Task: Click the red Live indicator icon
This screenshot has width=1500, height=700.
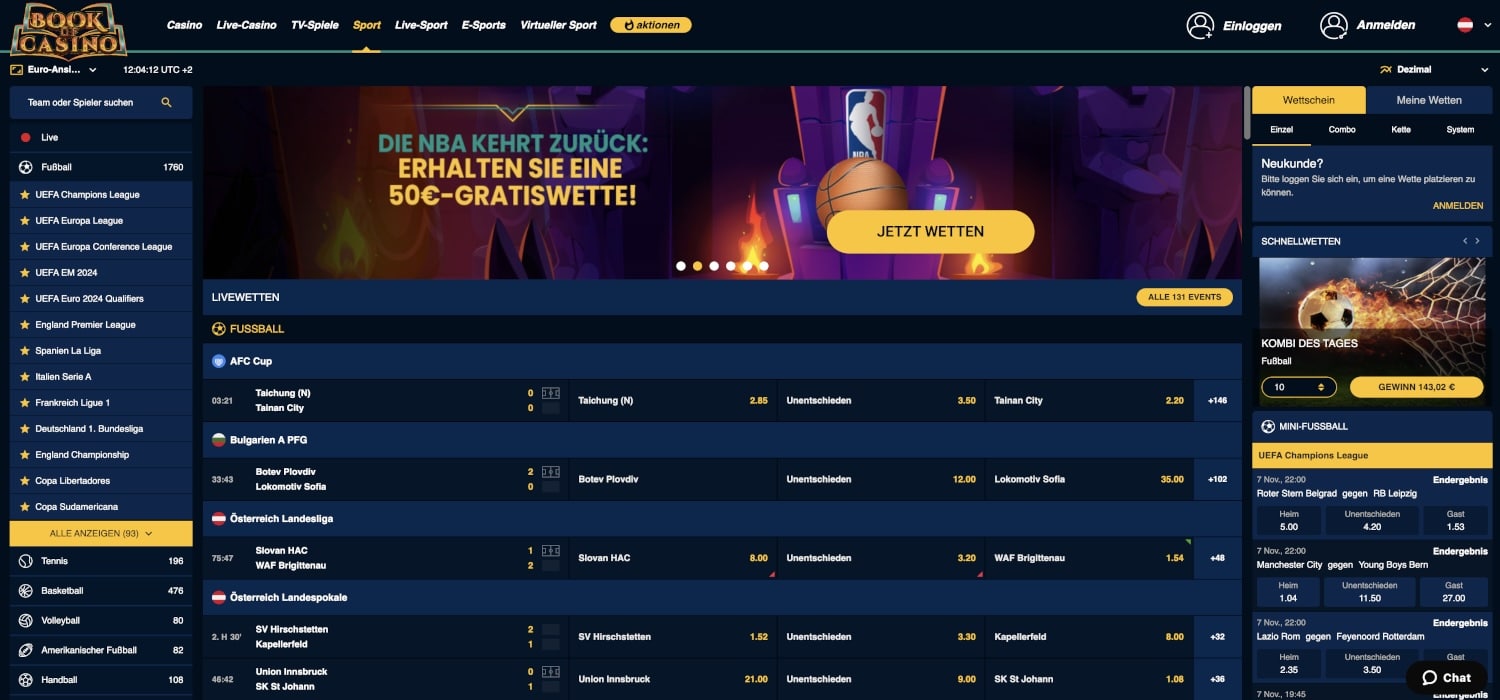Action: (x=25, y=137)
